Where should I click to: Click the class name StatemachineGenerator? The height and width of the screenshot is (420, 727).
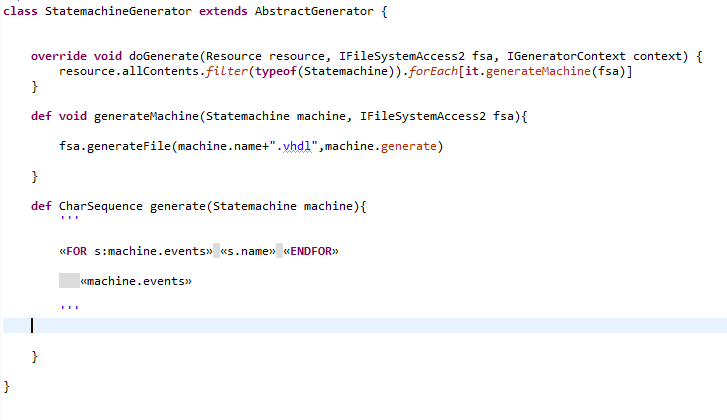coord(118,11)
